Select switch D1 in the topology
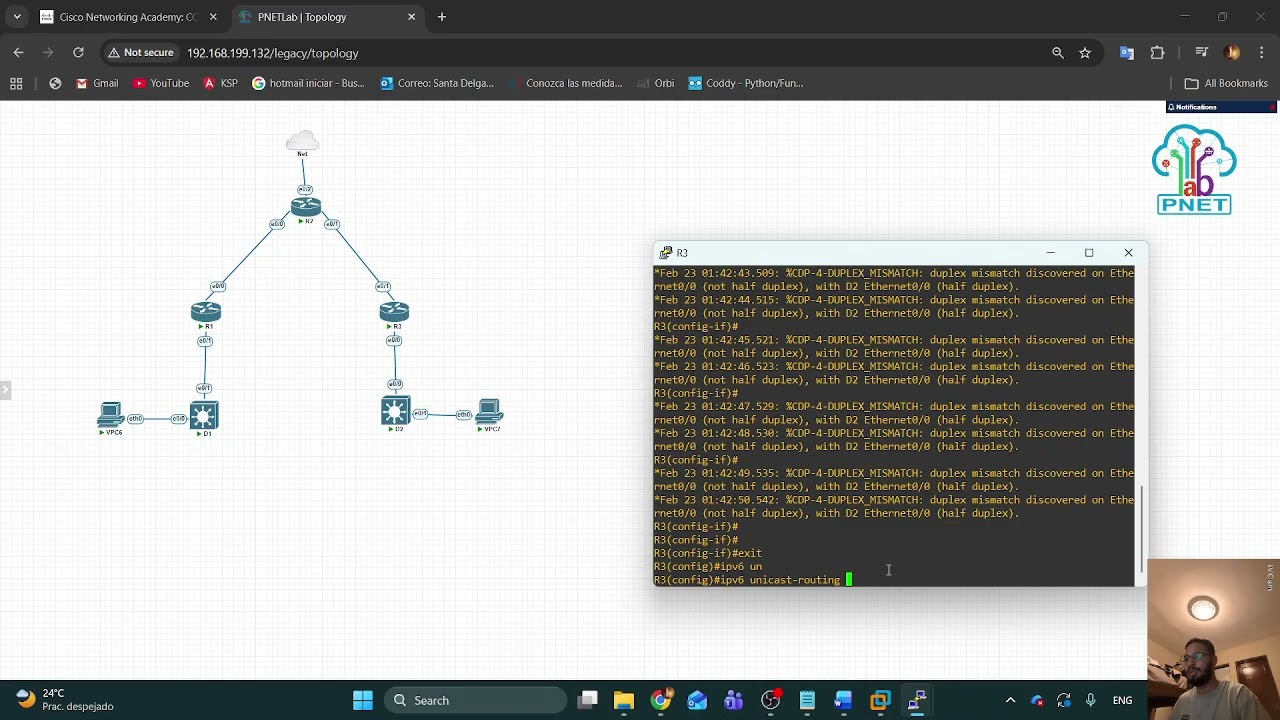The image size is (1280, 720). tap(204, 417)
